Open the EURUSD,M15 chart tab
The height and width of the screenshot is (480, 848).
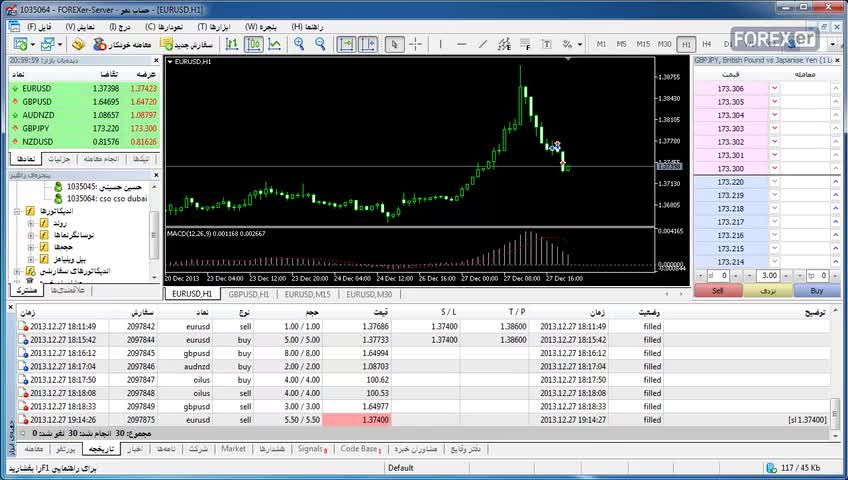(x=308, y=294)
